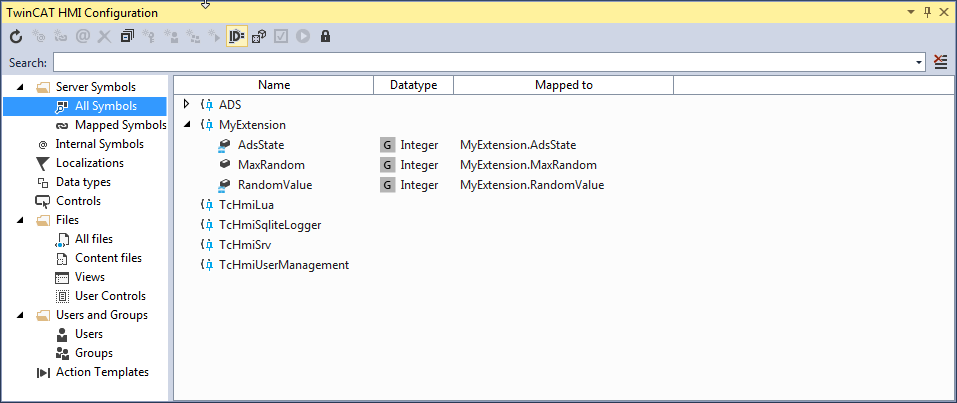Collapse the Server Symbols tree node

[20, 87]
